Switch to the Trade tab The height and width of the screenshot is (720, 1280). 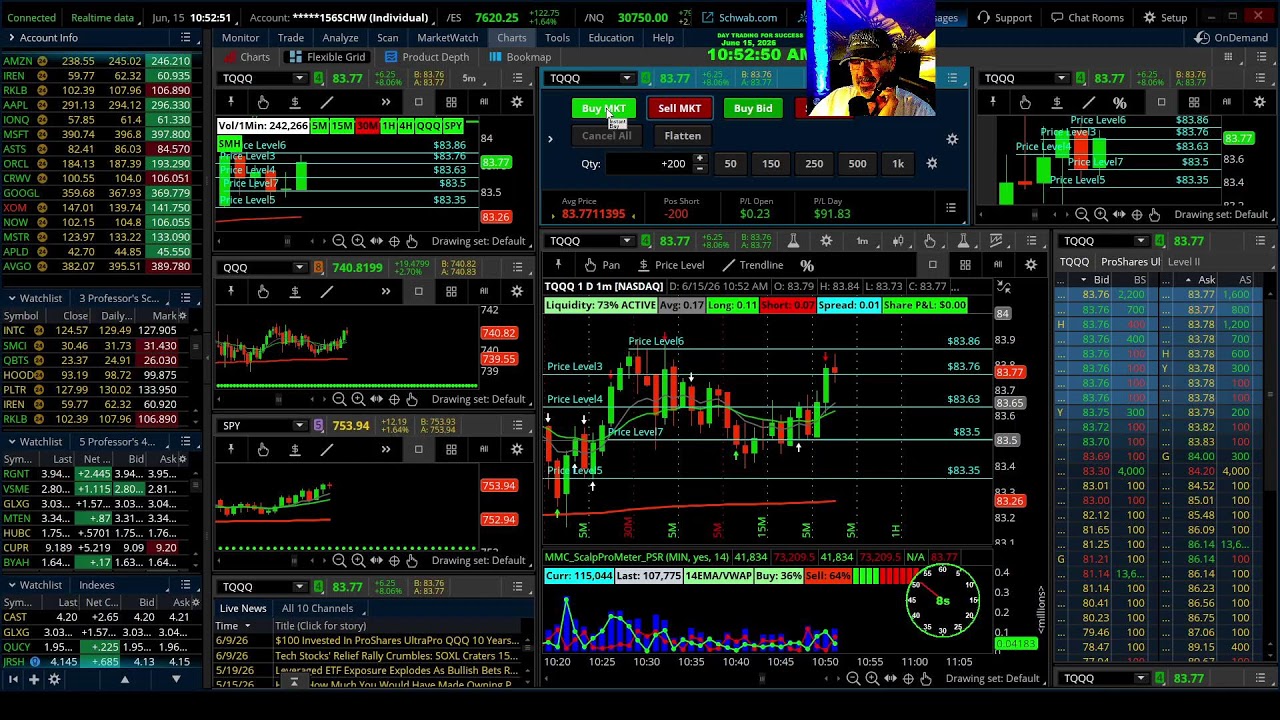click(x=291, y=38)
